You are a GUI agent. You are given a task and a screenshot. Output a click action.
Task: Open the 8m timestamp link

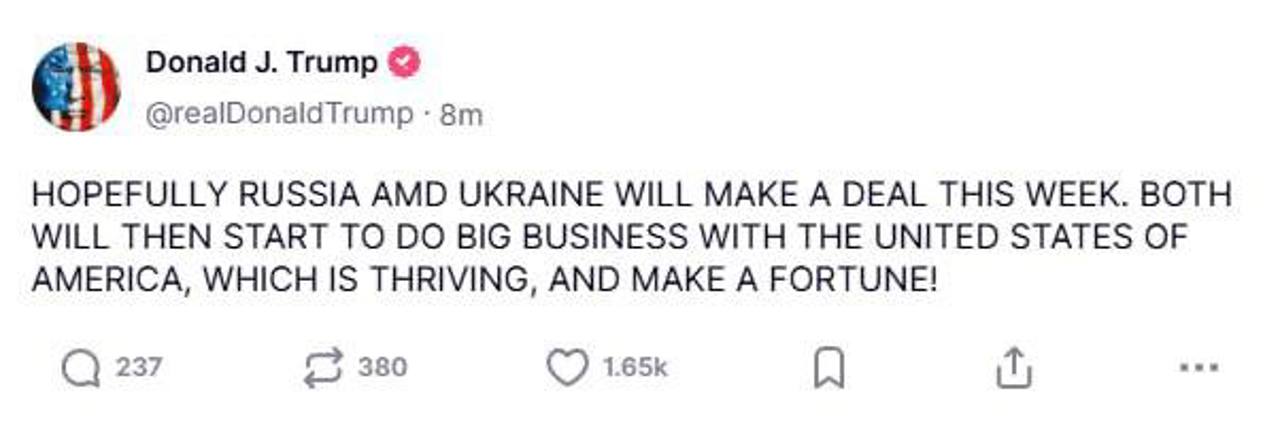coord(461,116)
